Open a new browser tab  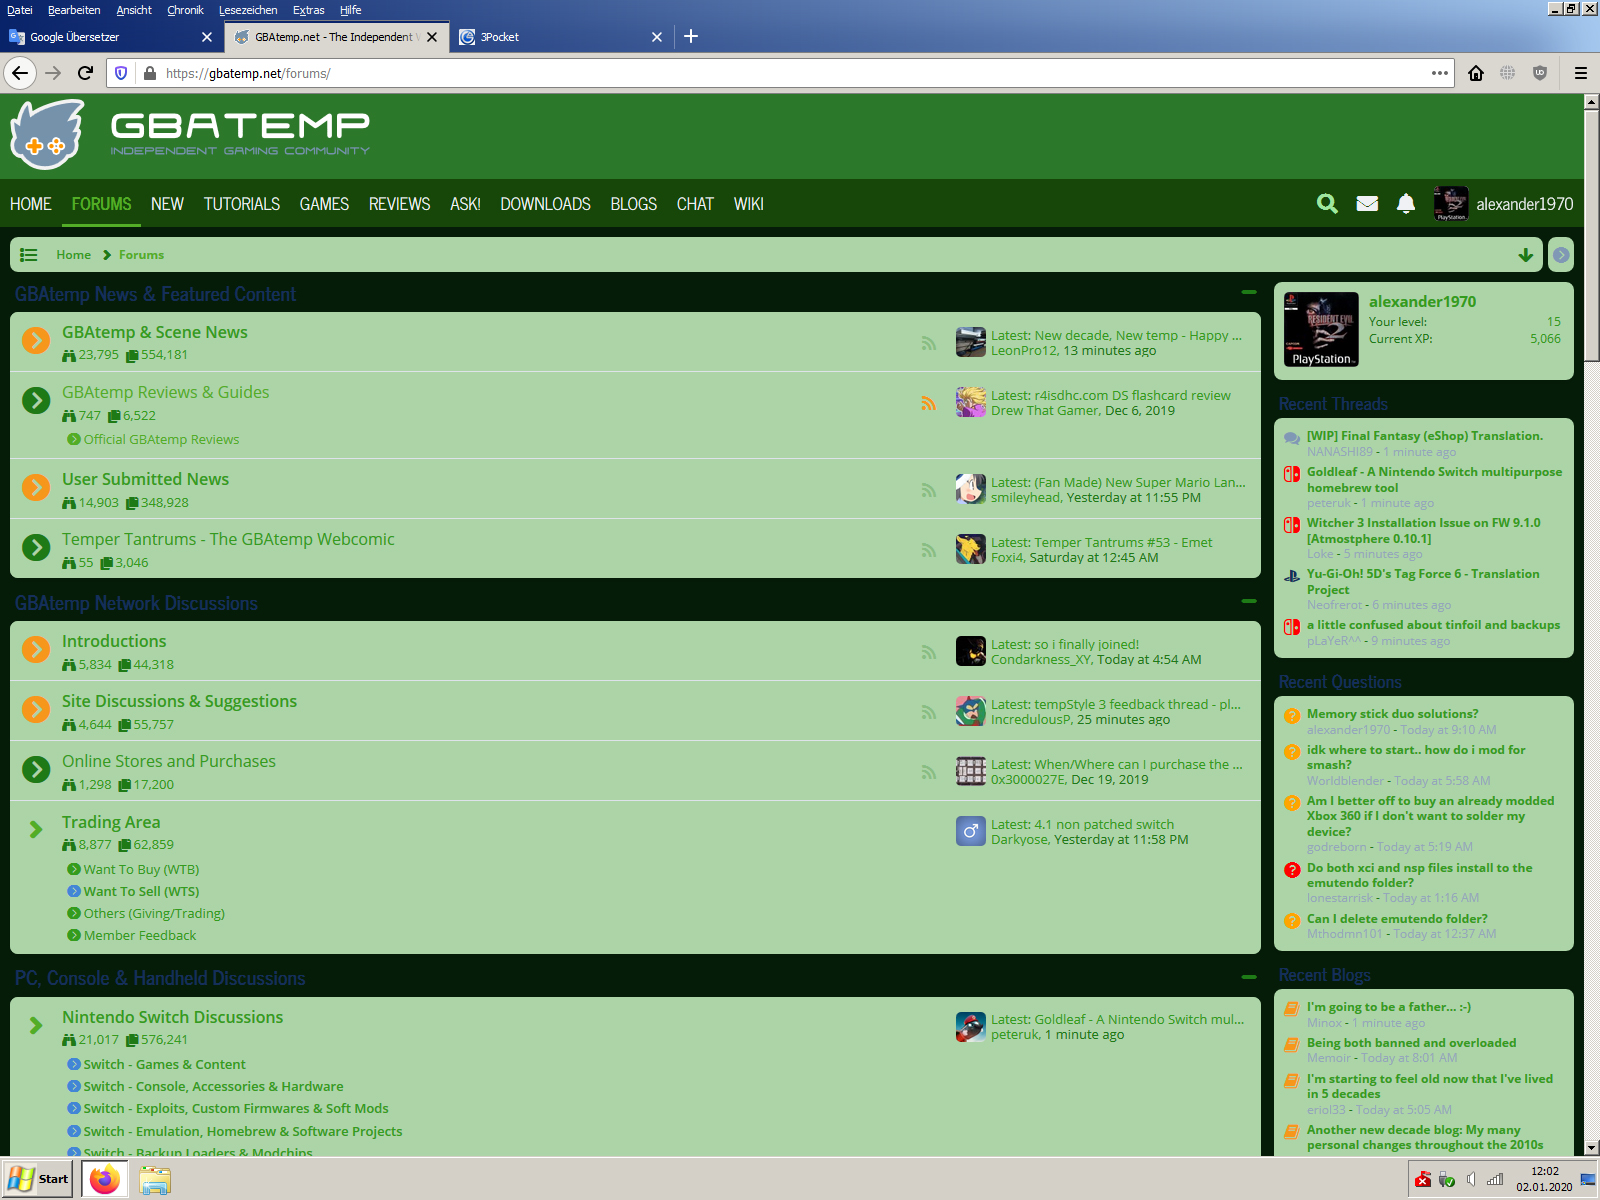691,37
